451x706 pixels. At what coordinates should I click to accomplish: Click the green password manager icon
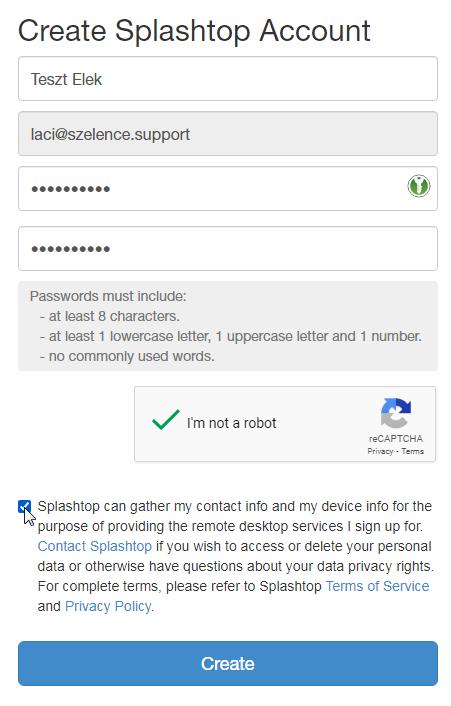click(x=419, y=186)
